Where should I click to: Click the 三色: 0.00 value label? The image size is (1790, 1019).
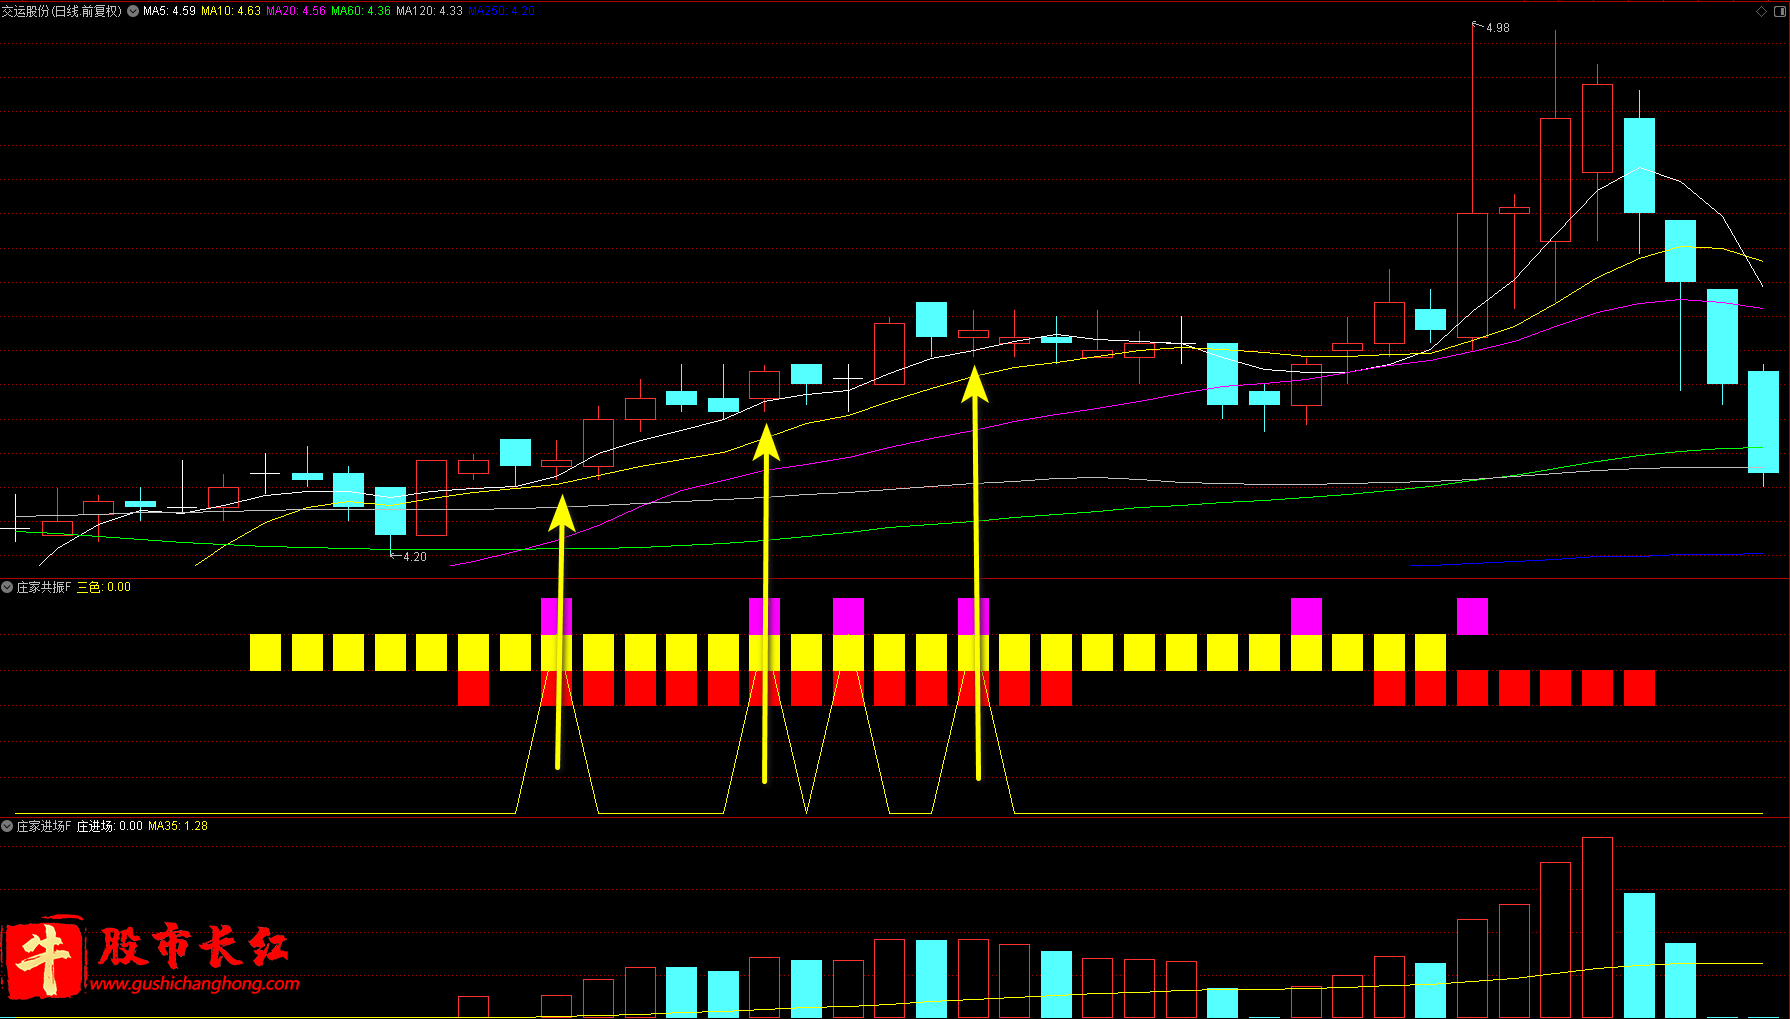coord(104,587)
